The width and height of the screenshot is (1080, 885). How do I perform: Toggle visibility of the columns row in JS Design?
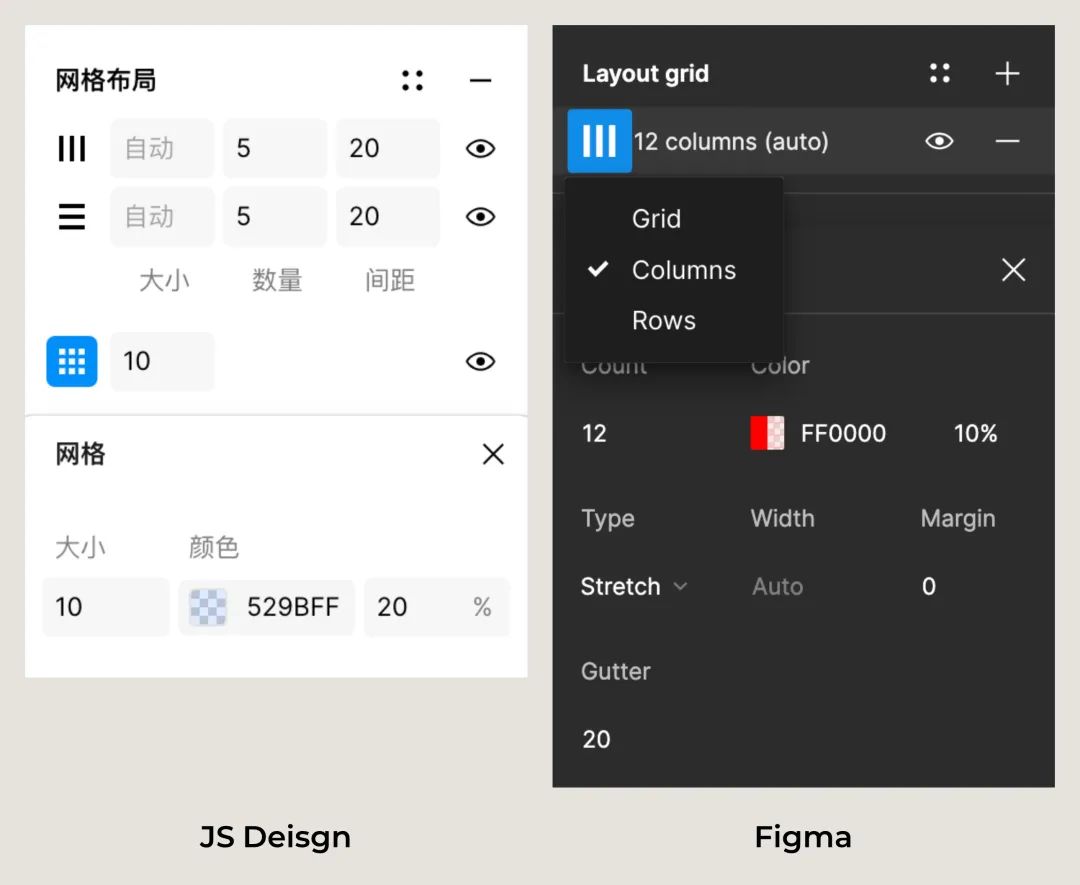(481, 149)
